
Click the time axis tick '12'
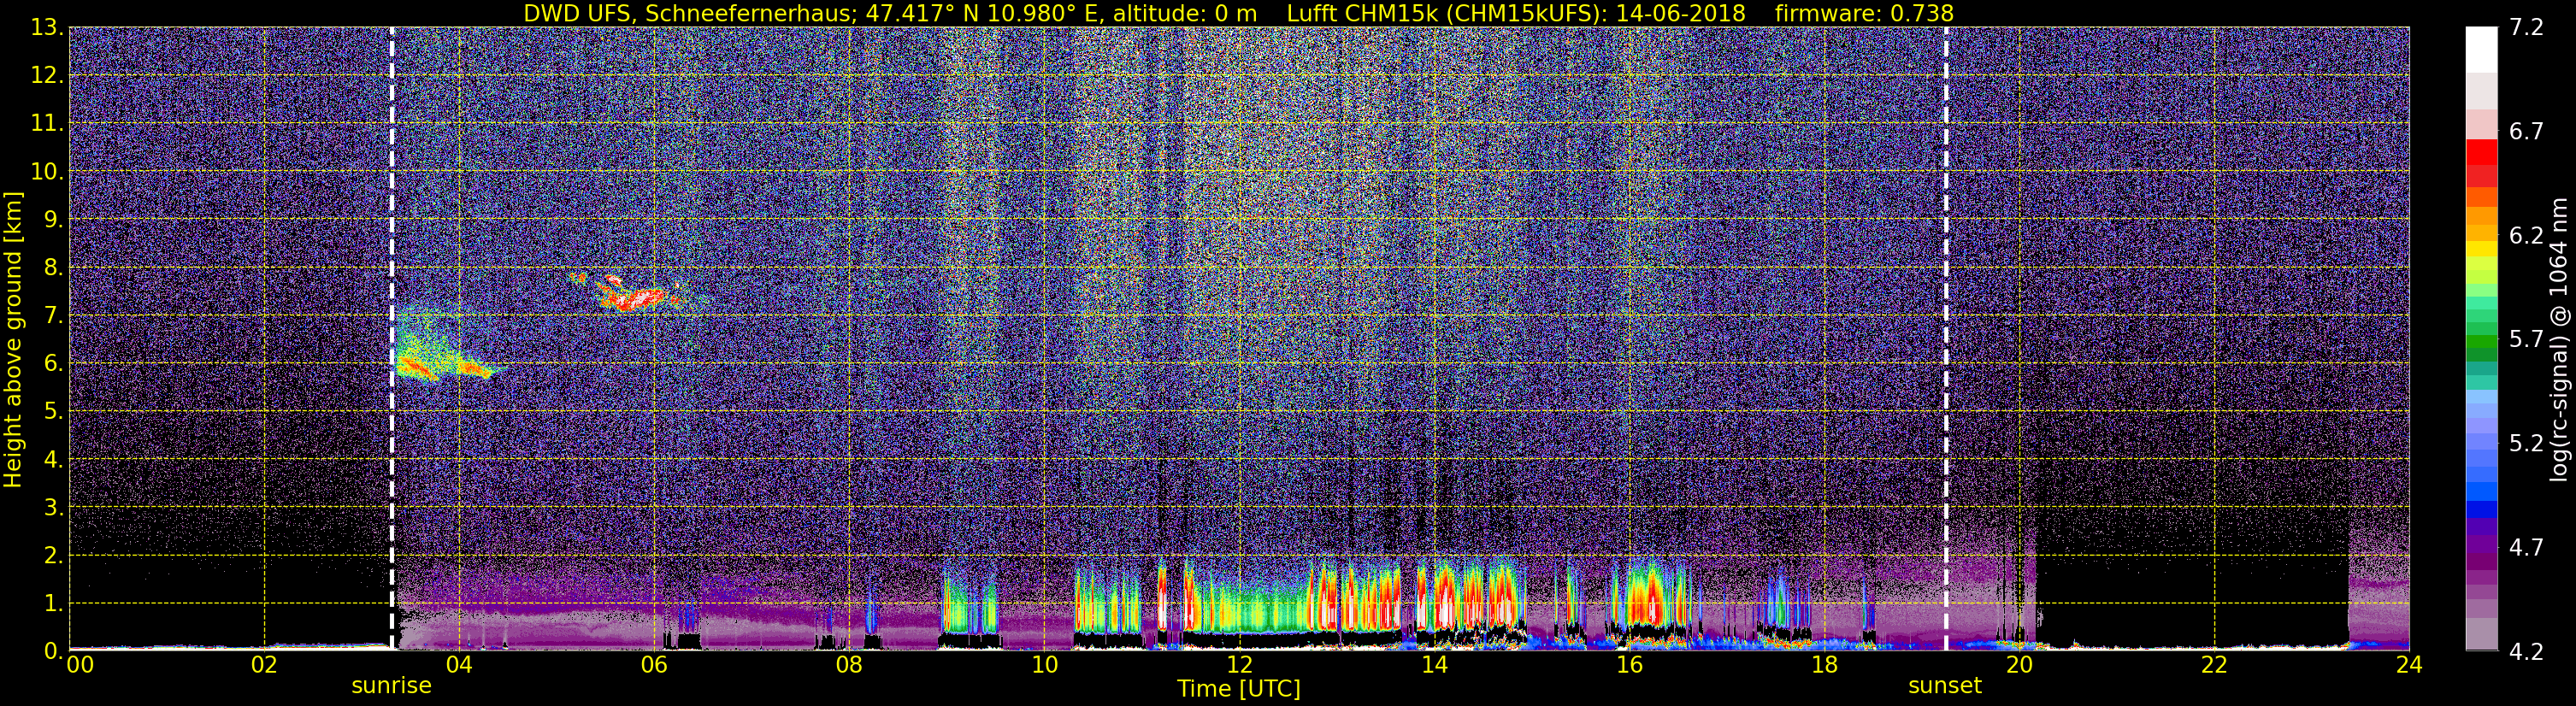(x=1239, y=665)
